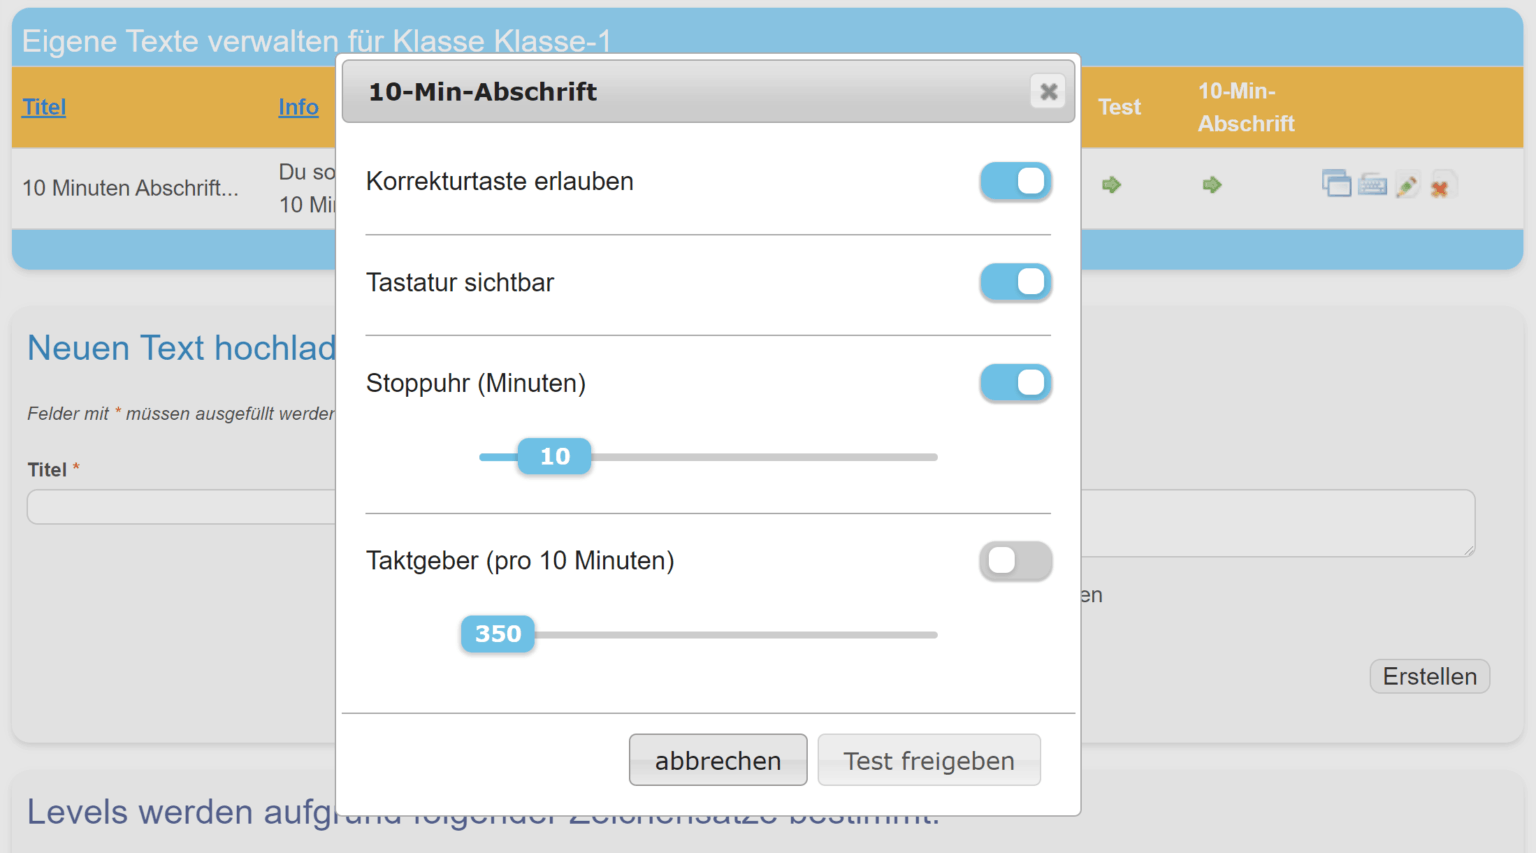Focus the Titel input field
This screenshot has height=853, width=1536.
pos(182,507)
